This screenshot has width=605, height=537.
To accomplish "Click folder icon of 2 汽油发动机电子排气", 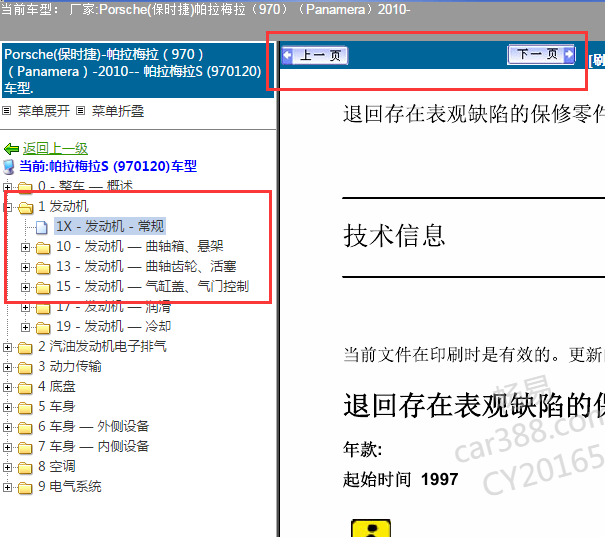I will (x=25, y=348).
